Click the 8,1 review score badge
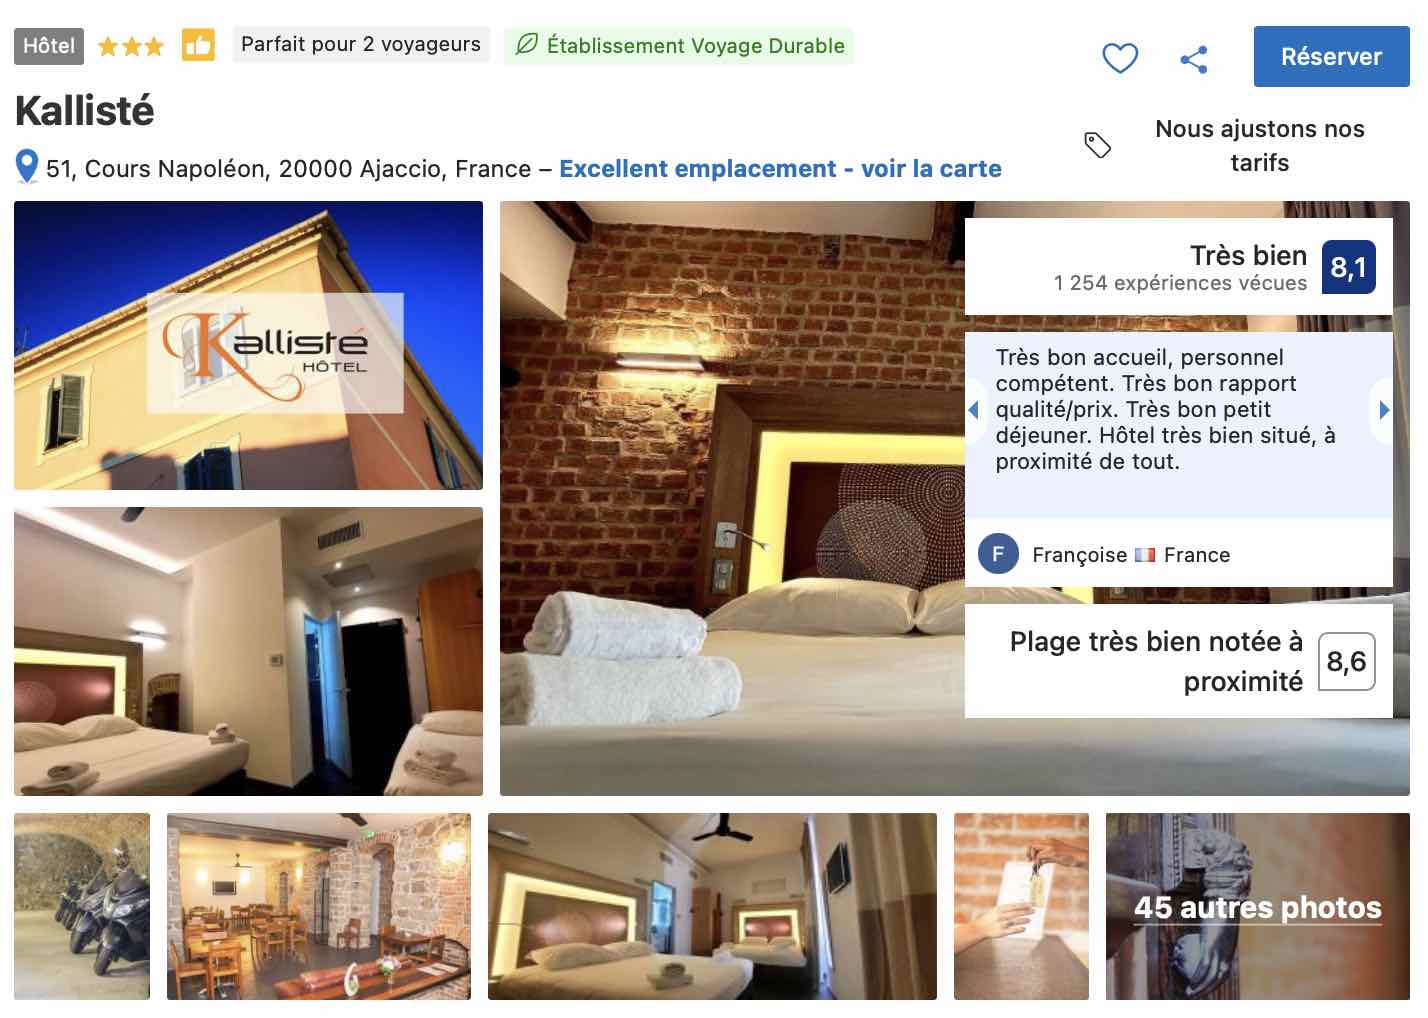Screen dimensions: 1428x1018 click(1348, 267)
